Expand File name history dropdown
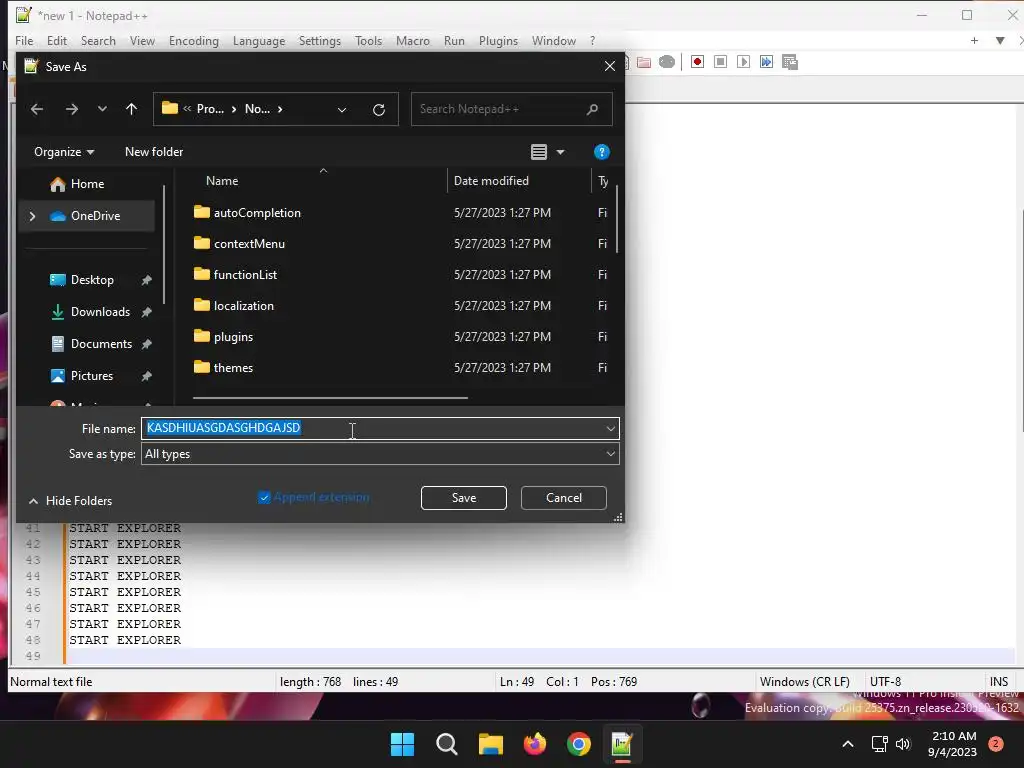Viewport: 1024px width, 768px height. tap(610, 429)
